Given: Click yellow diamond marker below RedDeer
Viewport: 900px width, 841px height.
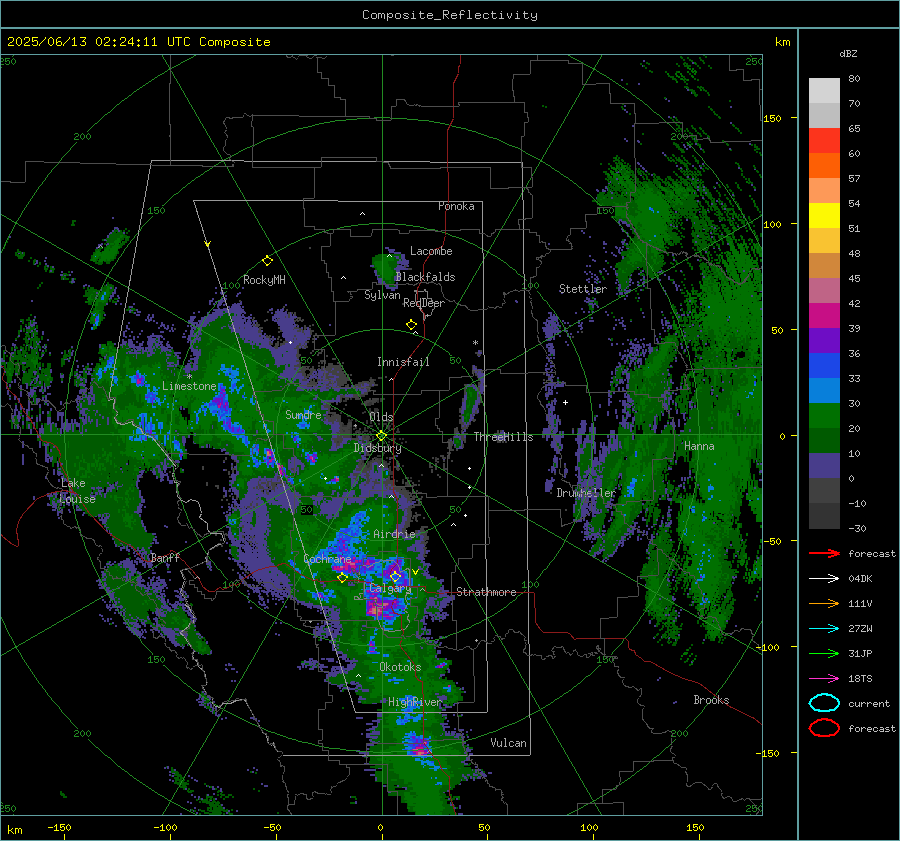Looking at the screenshot, I should point(411,325).
